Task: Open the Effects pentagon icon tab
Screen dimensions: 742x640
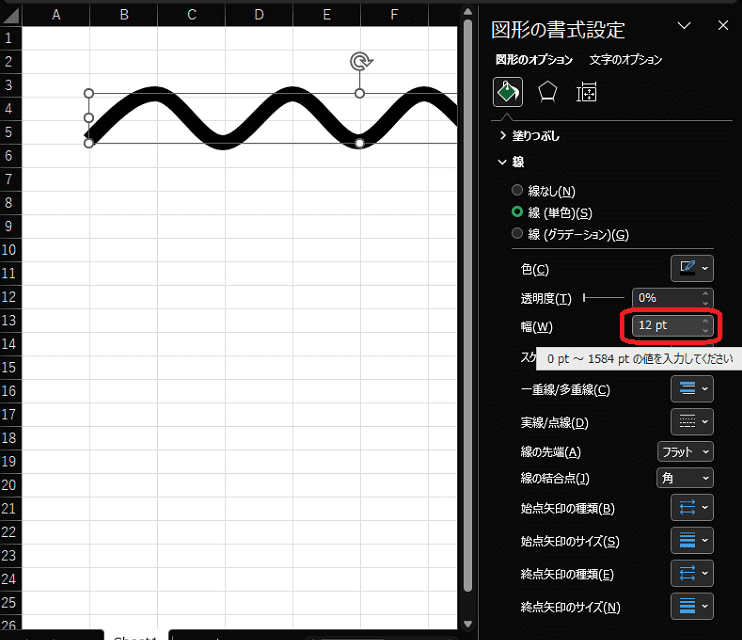Action: [547, 92]
